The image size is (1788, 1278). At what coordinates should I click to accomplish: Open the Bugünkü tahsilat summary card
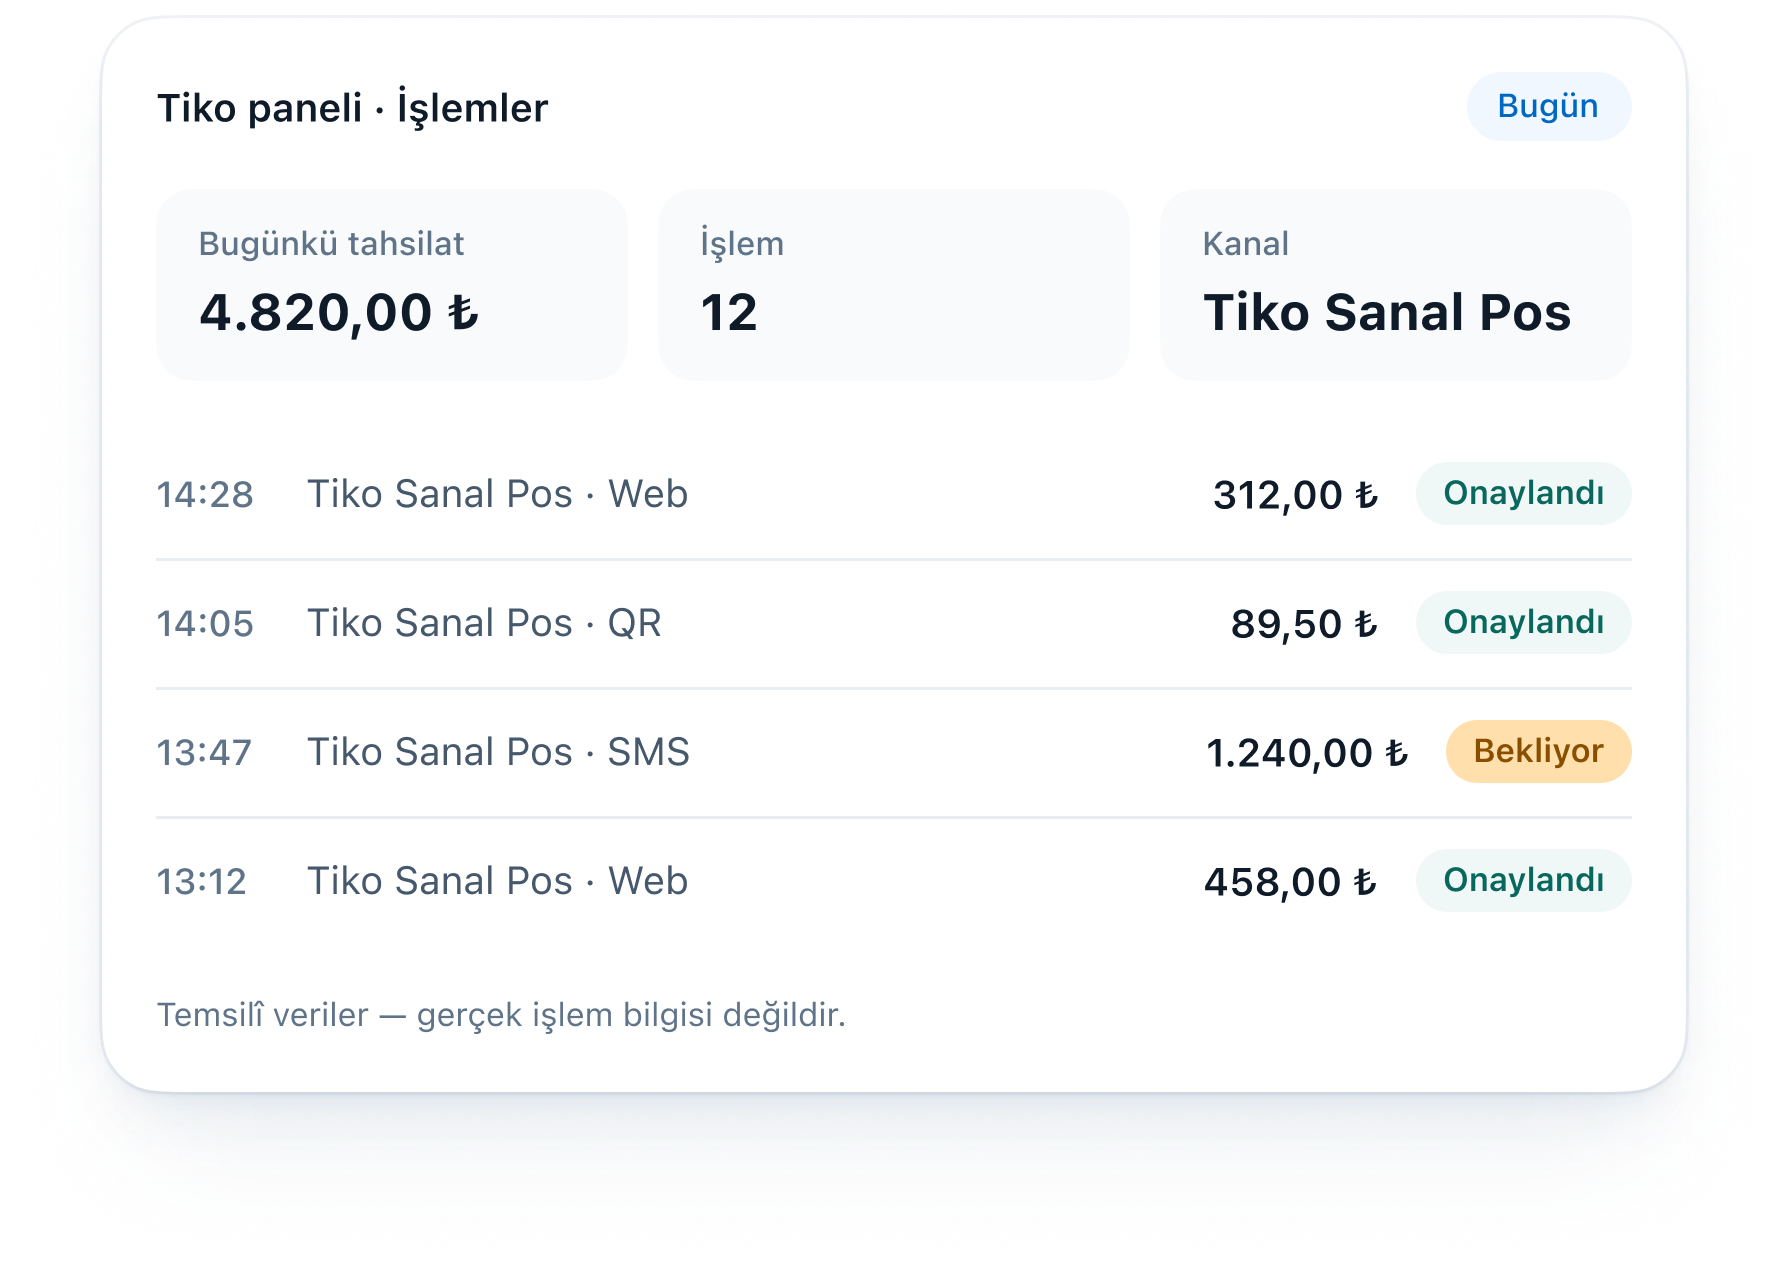coord(392,285)
